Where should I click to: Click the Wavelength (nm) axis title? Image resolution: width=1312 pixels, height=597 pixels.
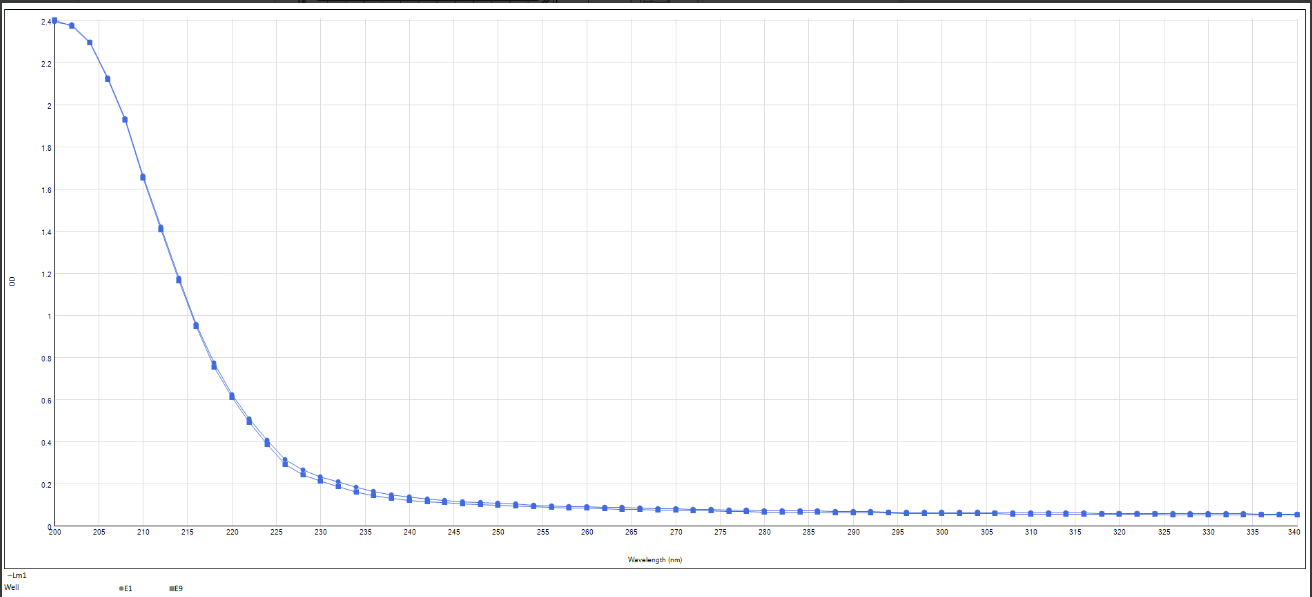[x=655, y=559]
